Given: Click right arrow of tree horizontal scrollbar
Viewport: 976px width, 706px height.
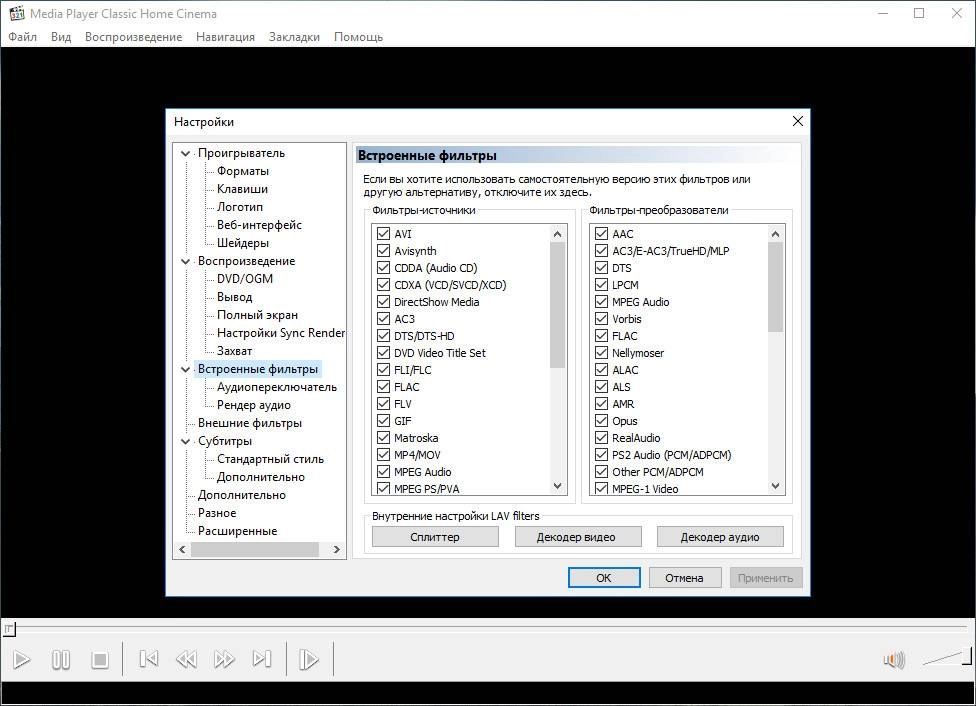Looking at the screenshot, I should coord(337,550).
